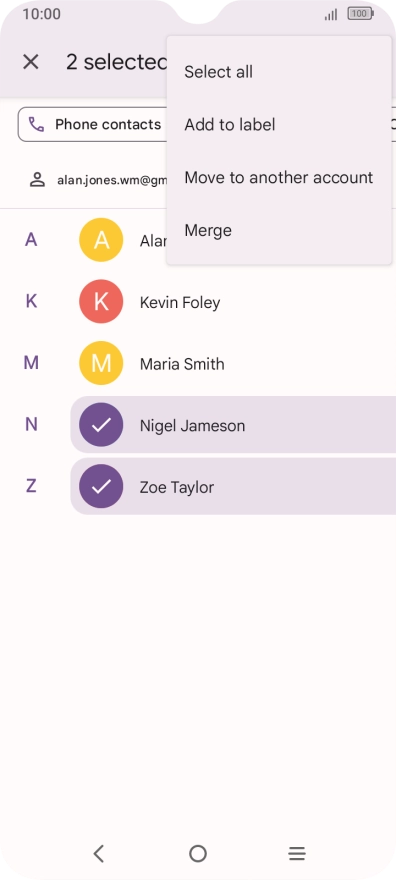This screenshot has height=880, width=396.
Task: Select Move to another account
Action: click(279, 177)
